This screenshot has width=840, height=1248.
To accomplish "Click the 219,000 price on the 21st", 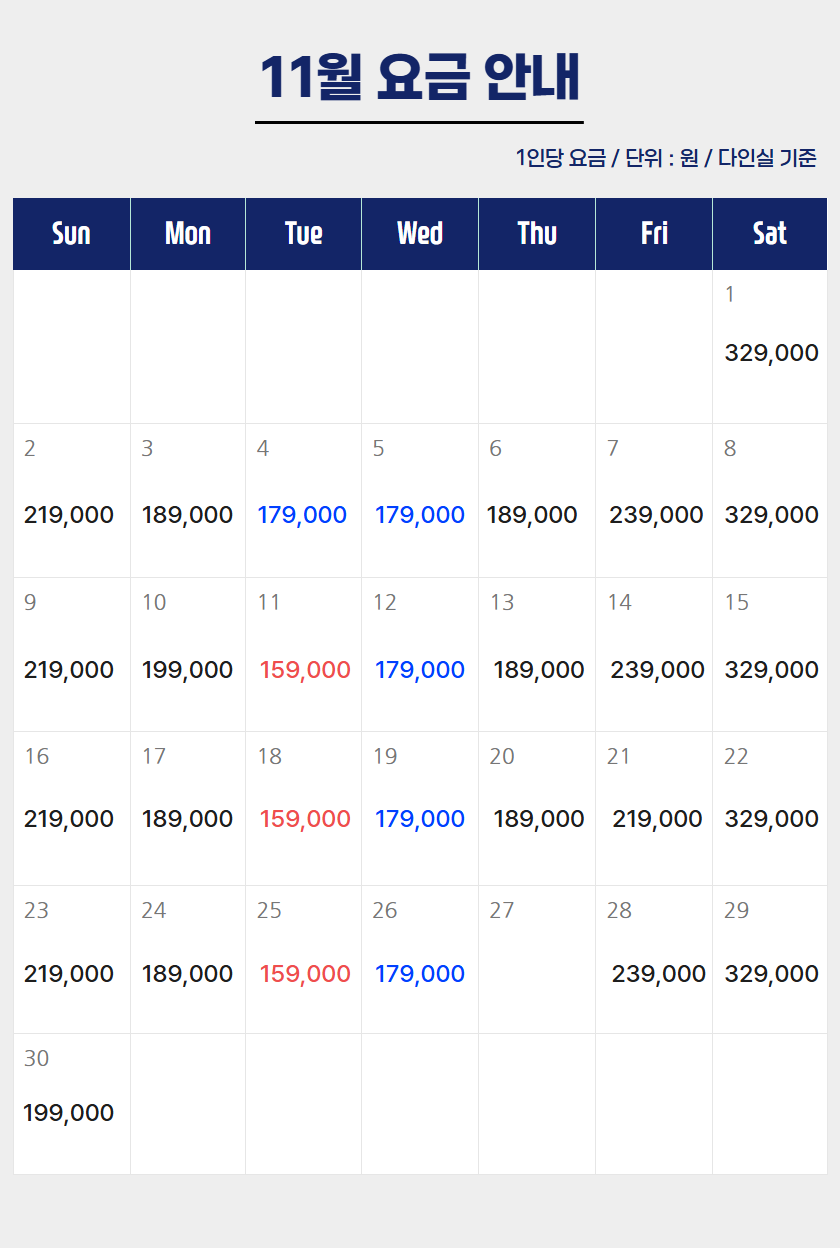I will (657, 819).
